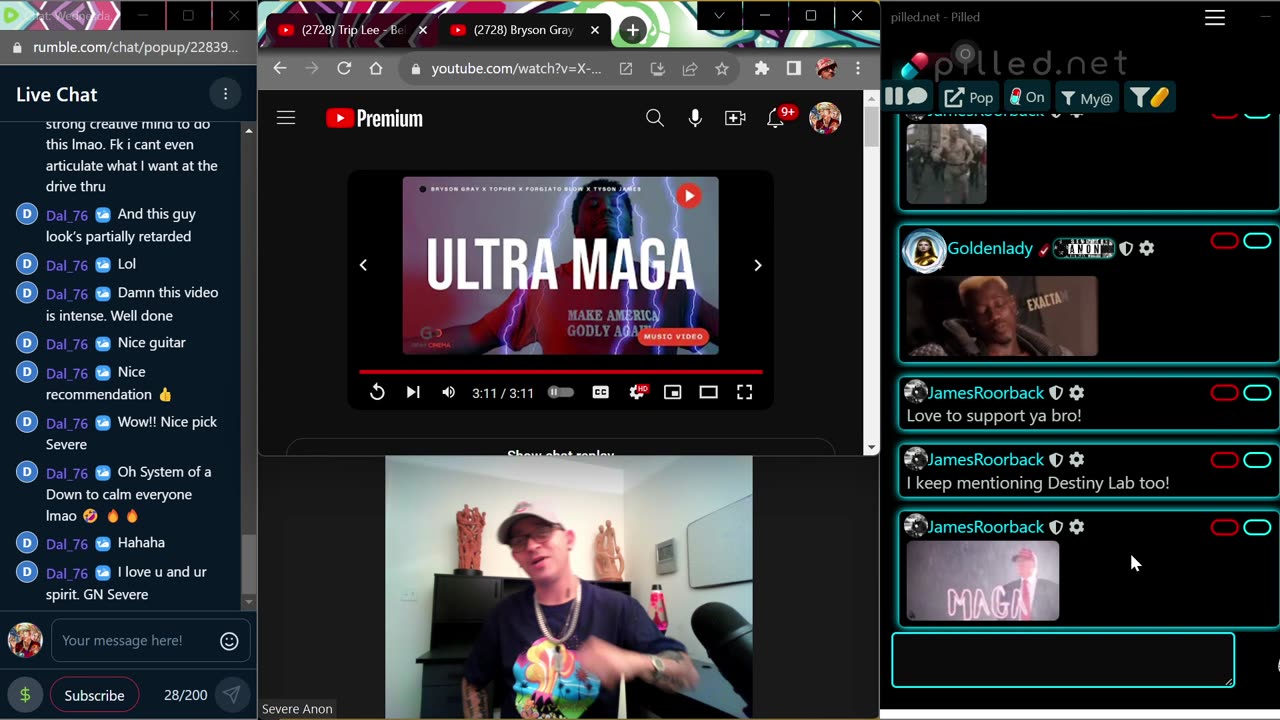
Task: Share this page from address bar
Action: coord(690,68)
